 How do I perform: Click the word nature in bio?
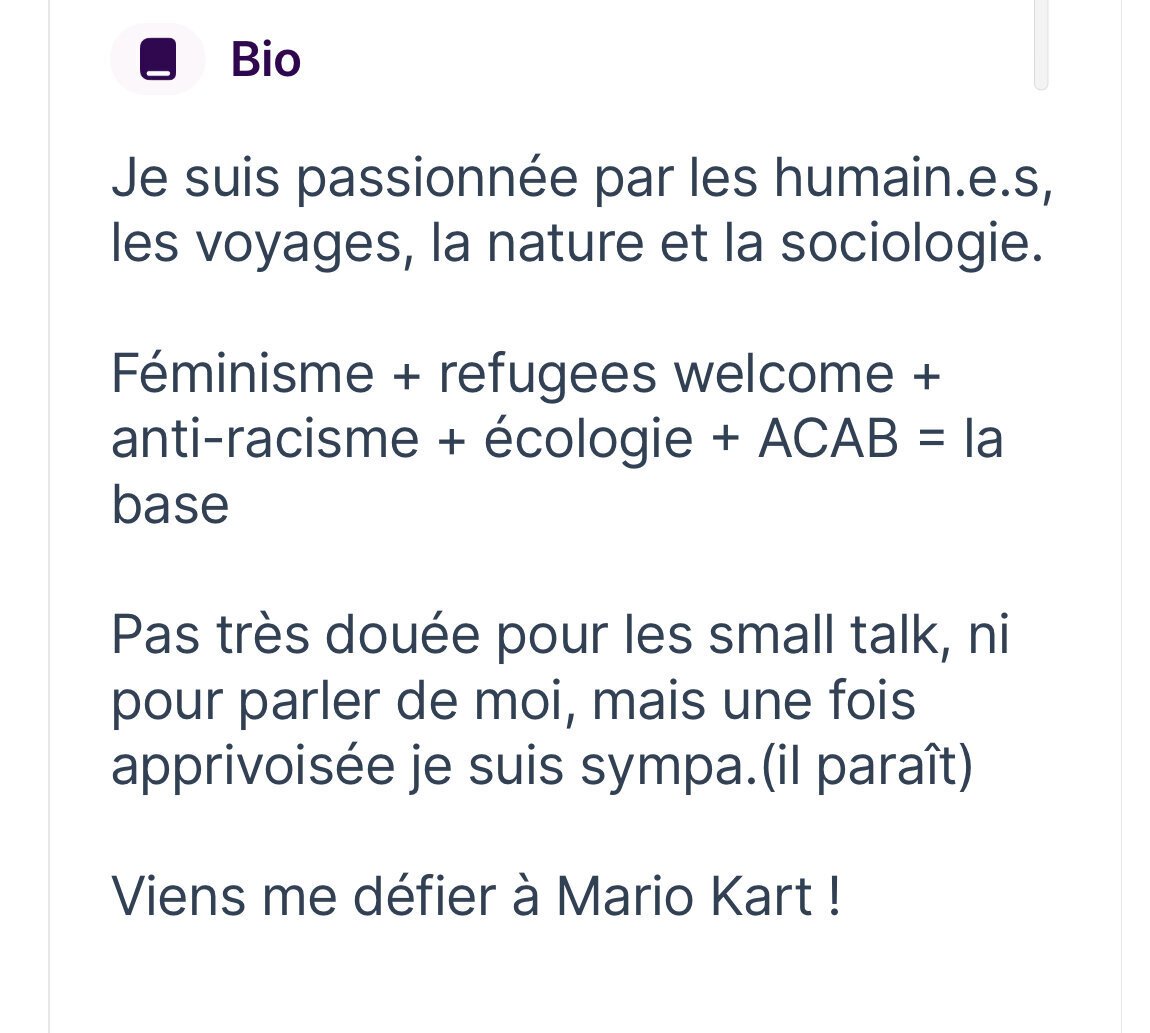[x=565, y=245]
